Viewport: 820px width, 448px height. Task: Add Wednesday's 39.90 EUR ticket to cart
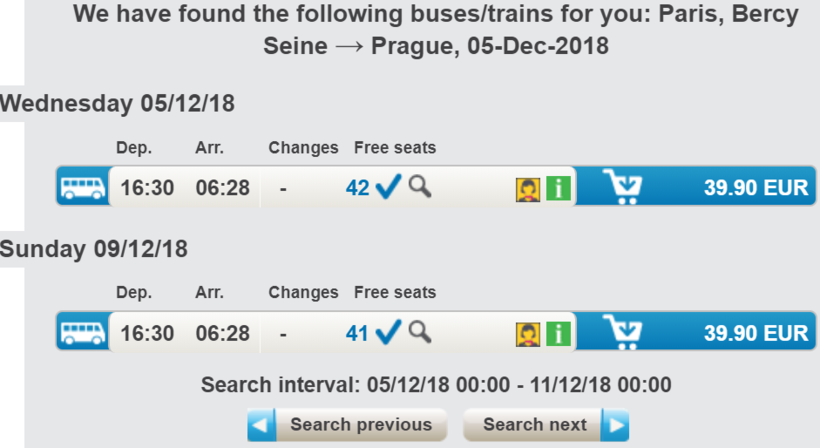[624, 187]
